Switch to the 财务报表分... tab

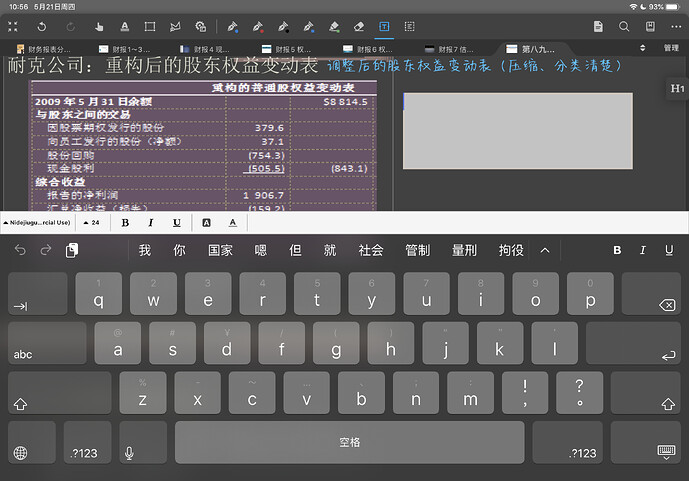click(x=44, y=49)
